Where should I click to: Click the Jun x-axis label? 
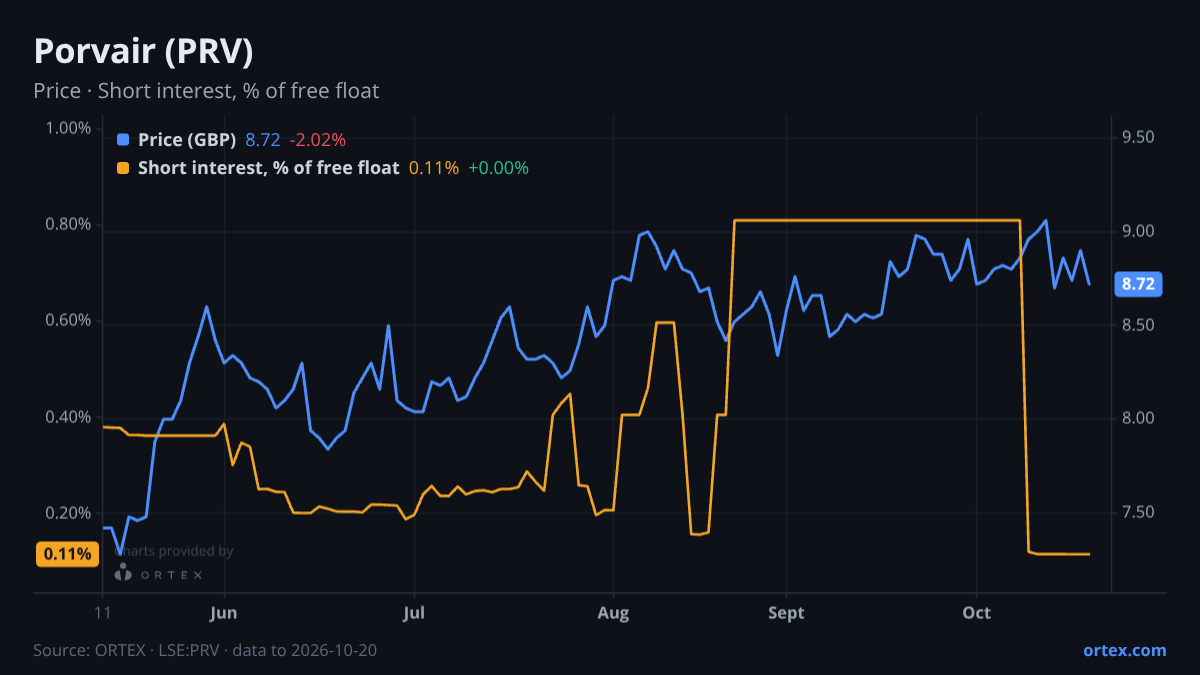click(x=225, y=613)
